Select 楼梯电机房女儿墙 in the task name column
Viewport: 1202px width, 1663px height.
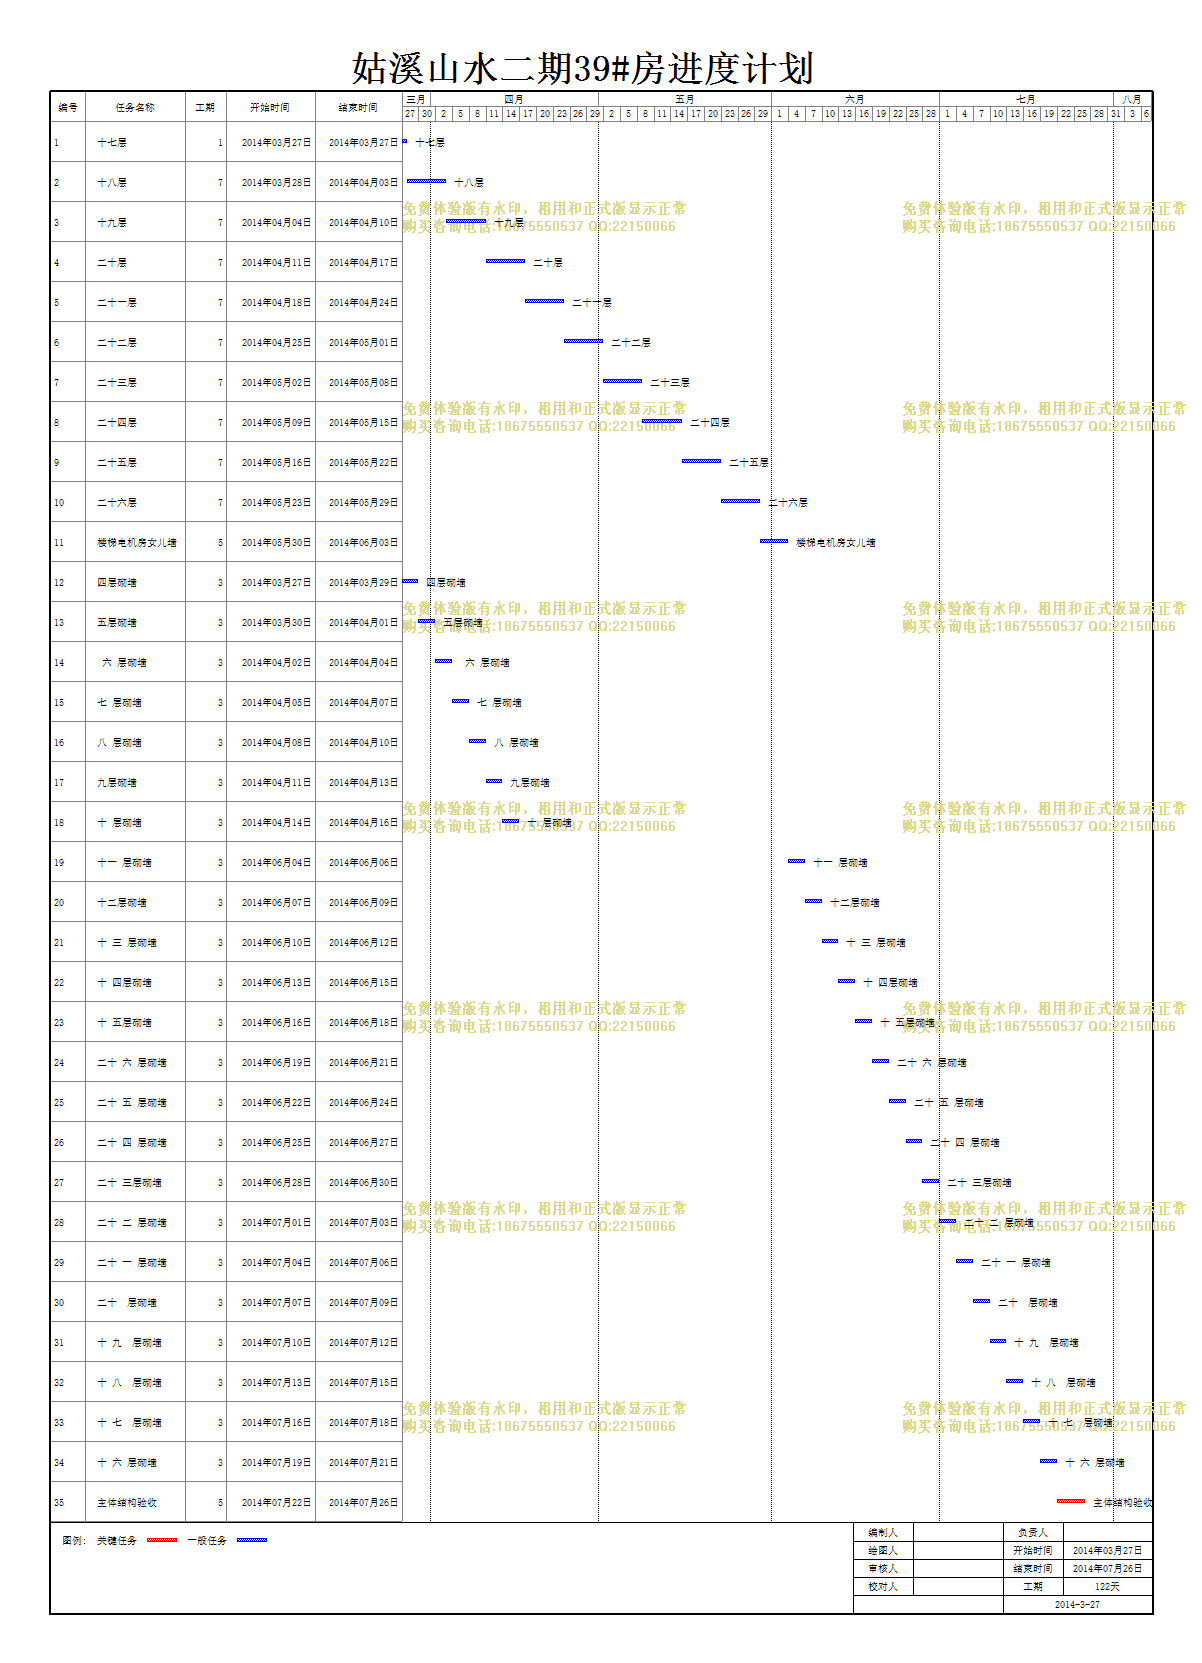[137, 543]
